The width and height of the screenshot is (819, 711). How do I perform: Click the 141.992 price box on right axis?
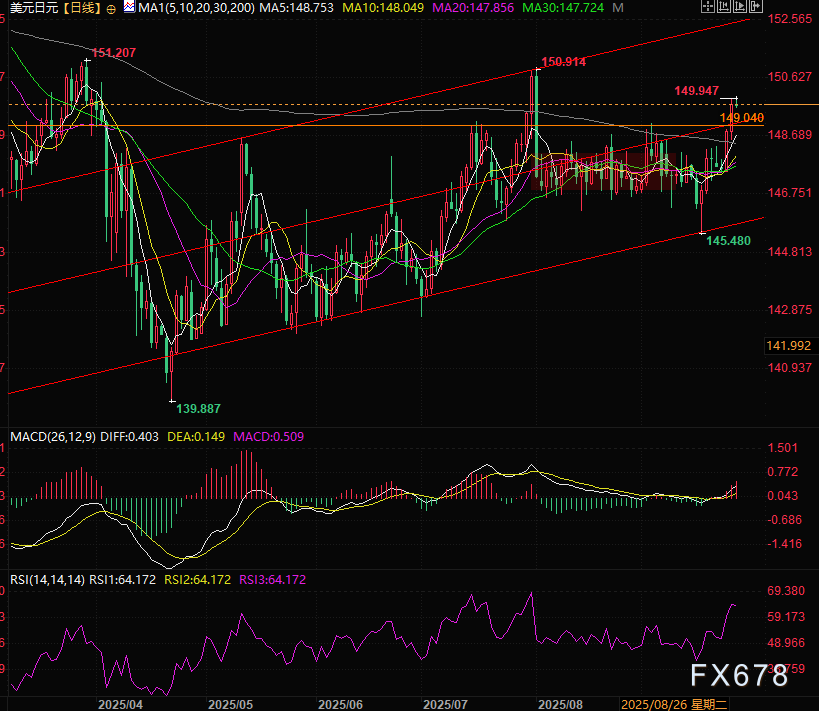[x=790, y=346]
